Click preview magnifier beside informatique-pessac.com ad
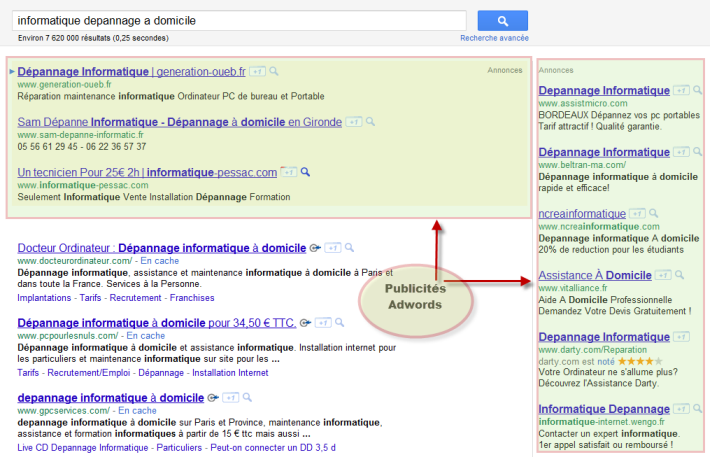This screenshot has width=710, height=457. point(306,172)
